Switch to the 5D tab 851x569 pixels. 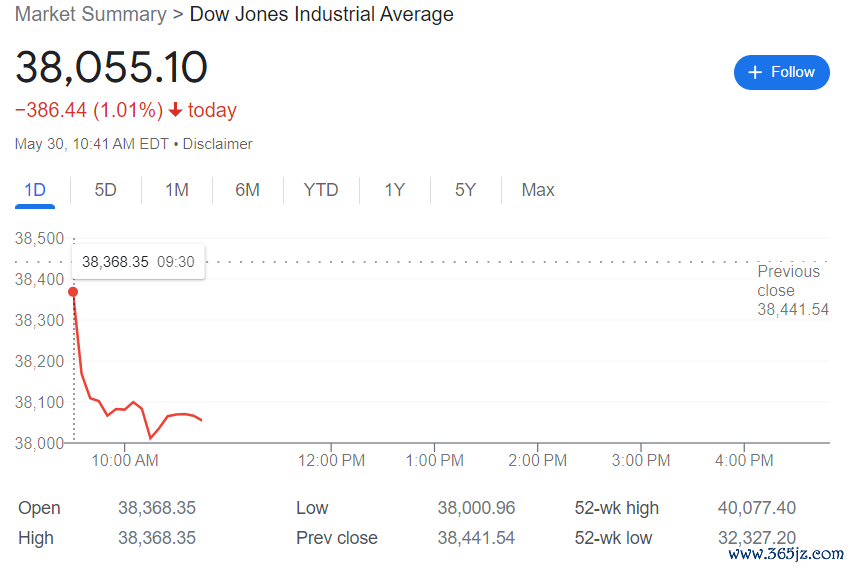click(105, 190)
